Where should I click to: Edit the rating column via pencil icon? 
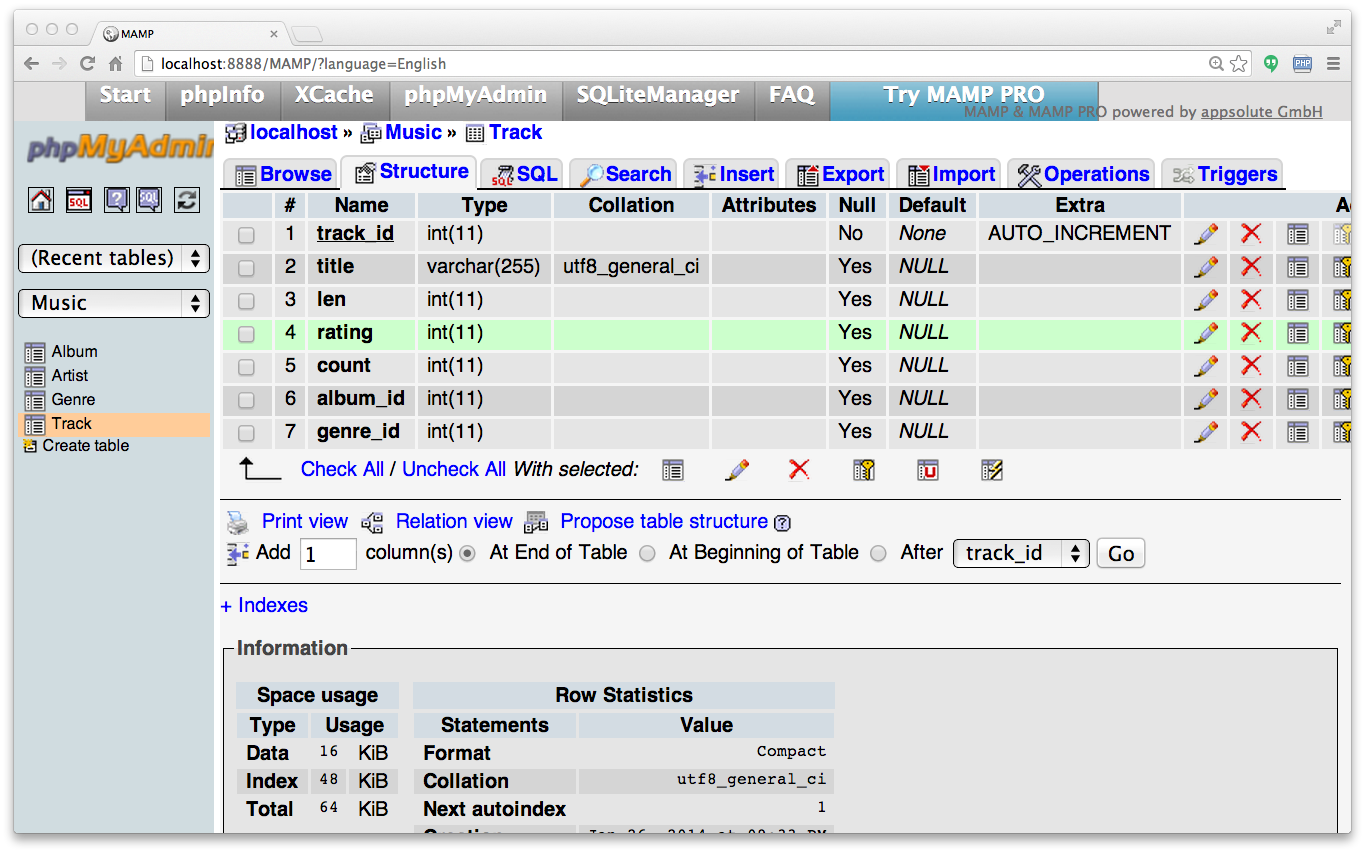pyautogui.click(x=1207, y=333)
